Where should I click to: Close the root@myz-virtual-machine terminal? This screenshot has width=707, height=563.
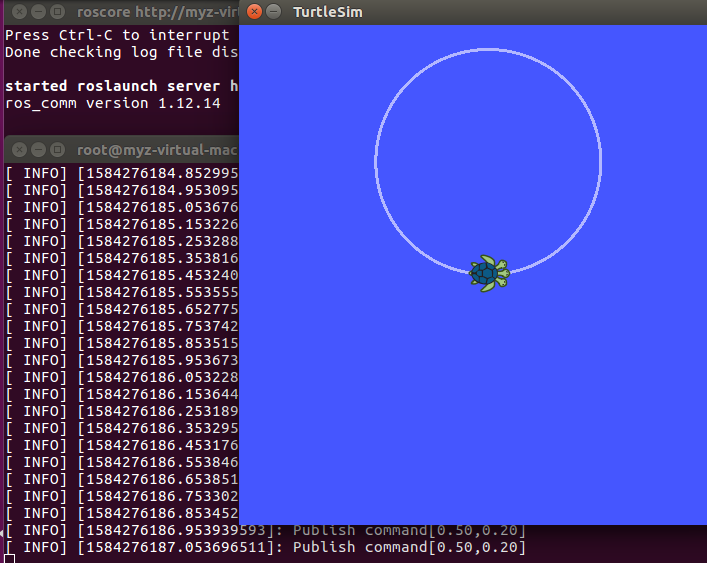[x=19, y=150]
